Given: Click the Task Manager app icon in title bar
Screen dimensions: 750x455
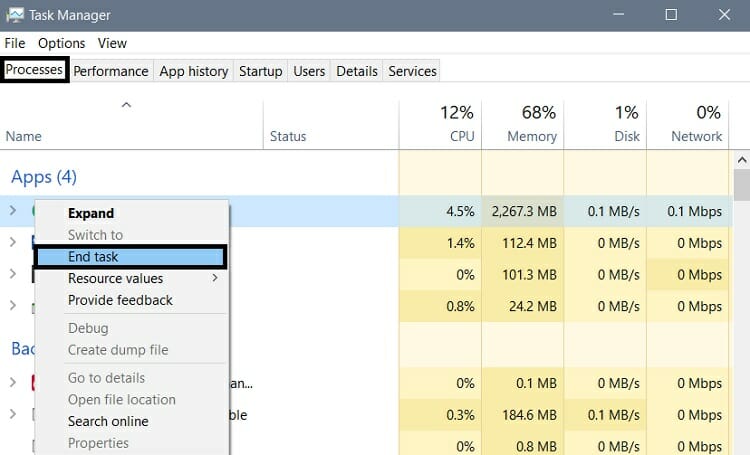Looking at the screenshot, I should pos(17,15).
